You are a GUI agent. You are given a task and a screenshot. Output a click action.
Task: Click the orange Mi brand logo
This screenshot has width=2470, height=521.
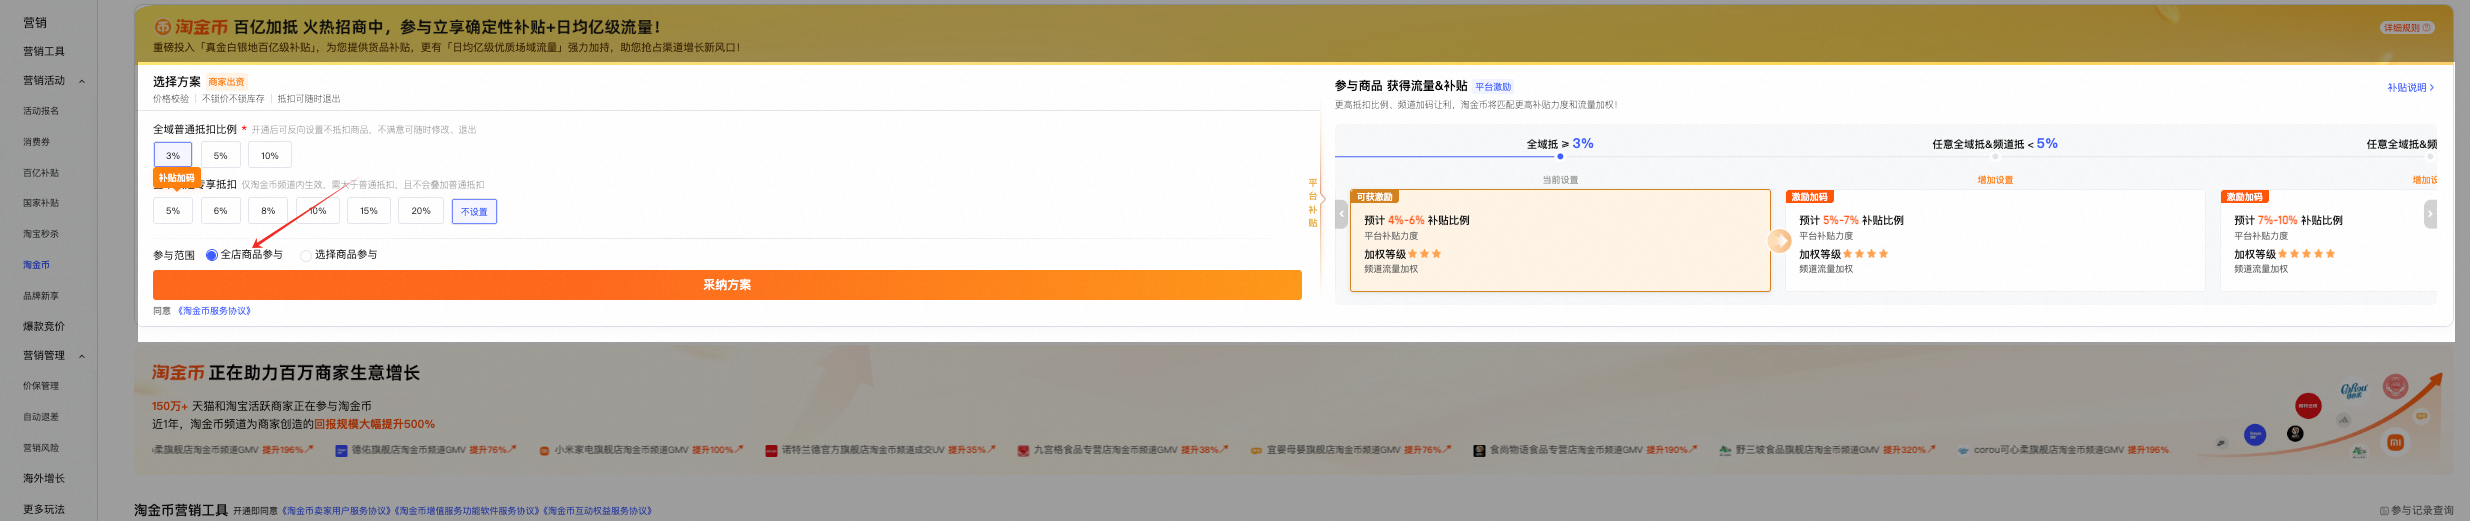(2395, 442)
